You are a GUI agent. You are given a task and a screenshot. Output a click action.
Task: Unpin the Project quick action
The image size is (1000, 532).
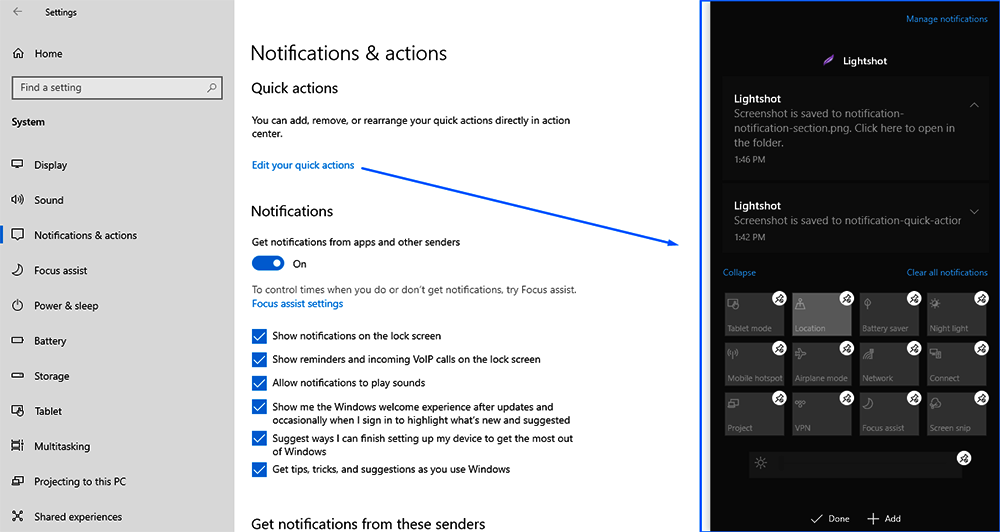(779, 398)
